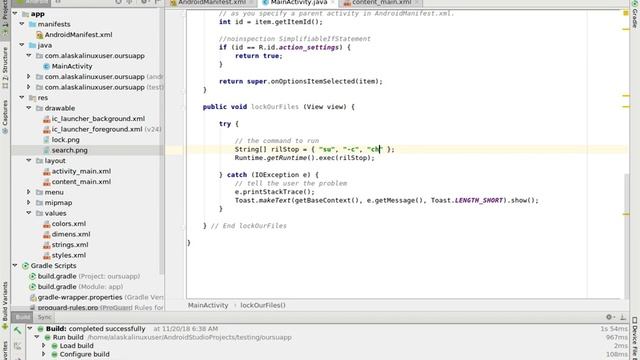
Task: Collapse the res folder
Action: click(x=22, y=98)
